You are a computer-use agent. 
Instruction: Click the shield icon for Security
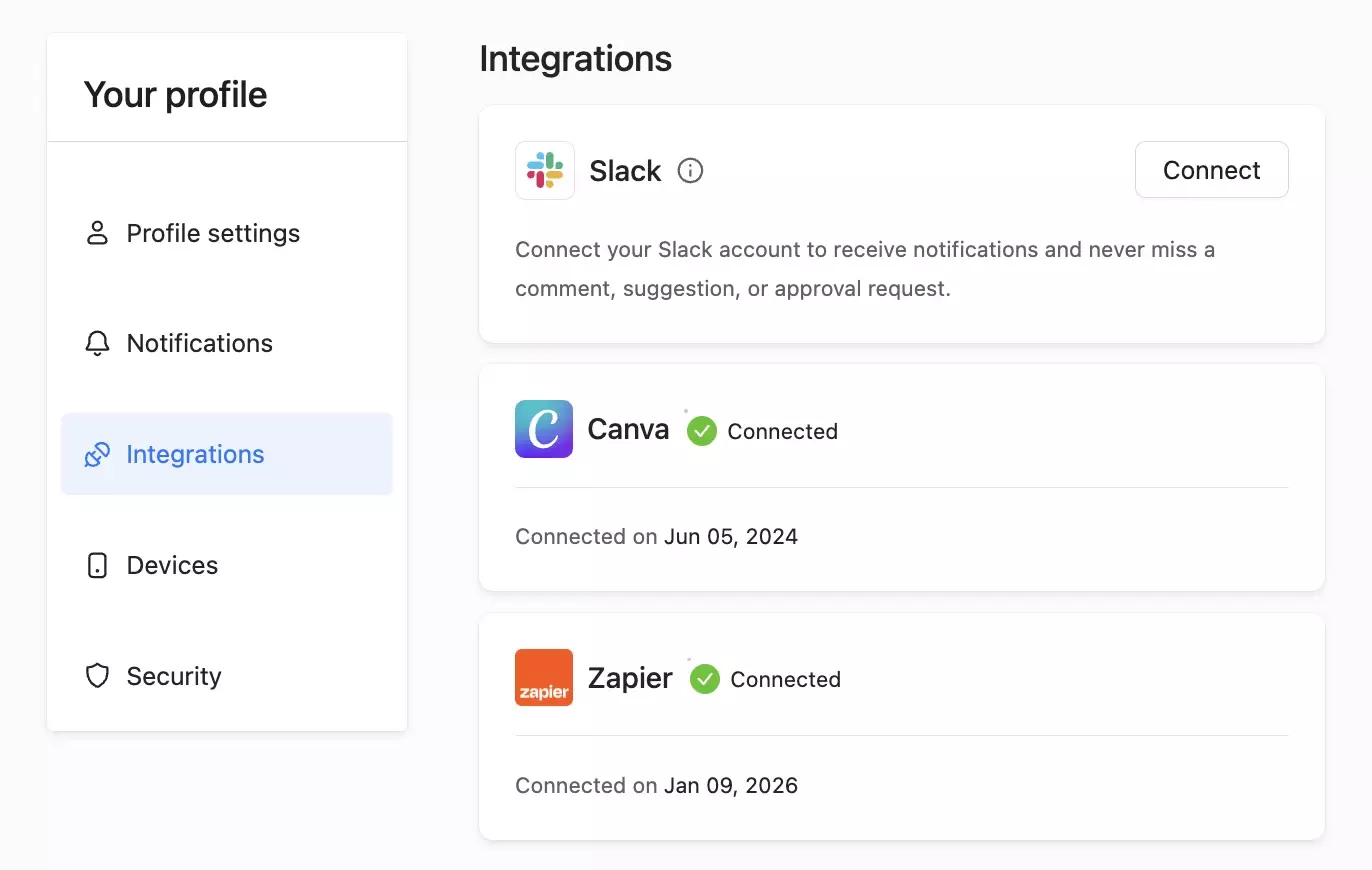[x=97, y=676]
